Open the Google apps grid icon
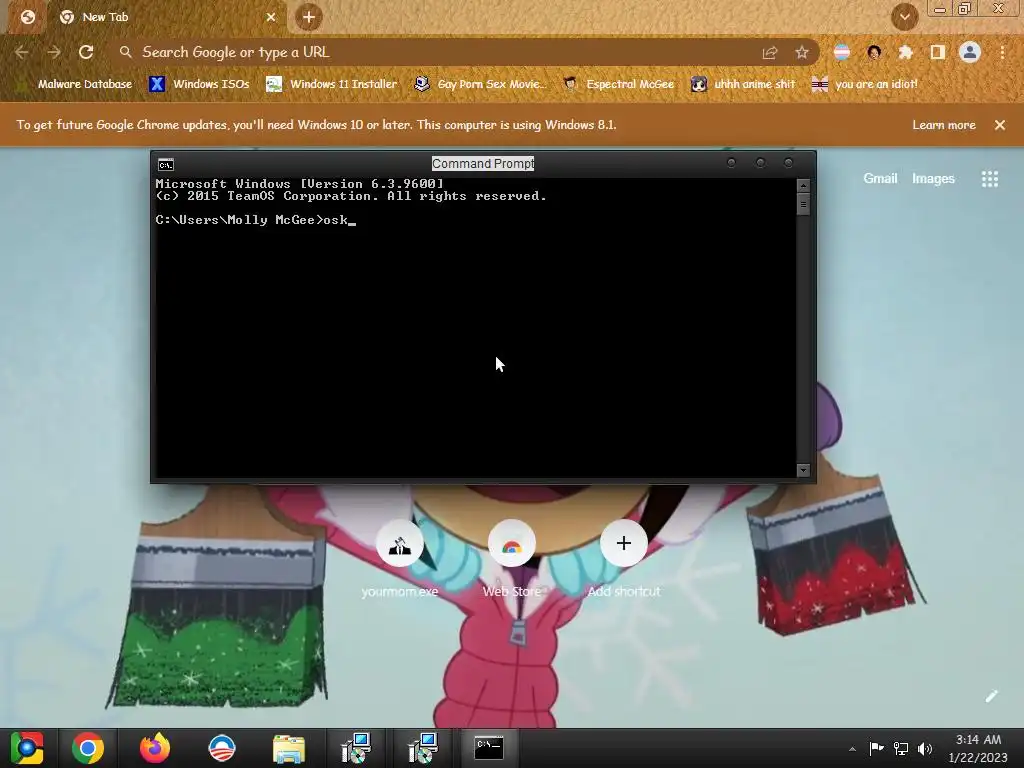This screenshot has width=1024, height=768. tap(990, 179)
